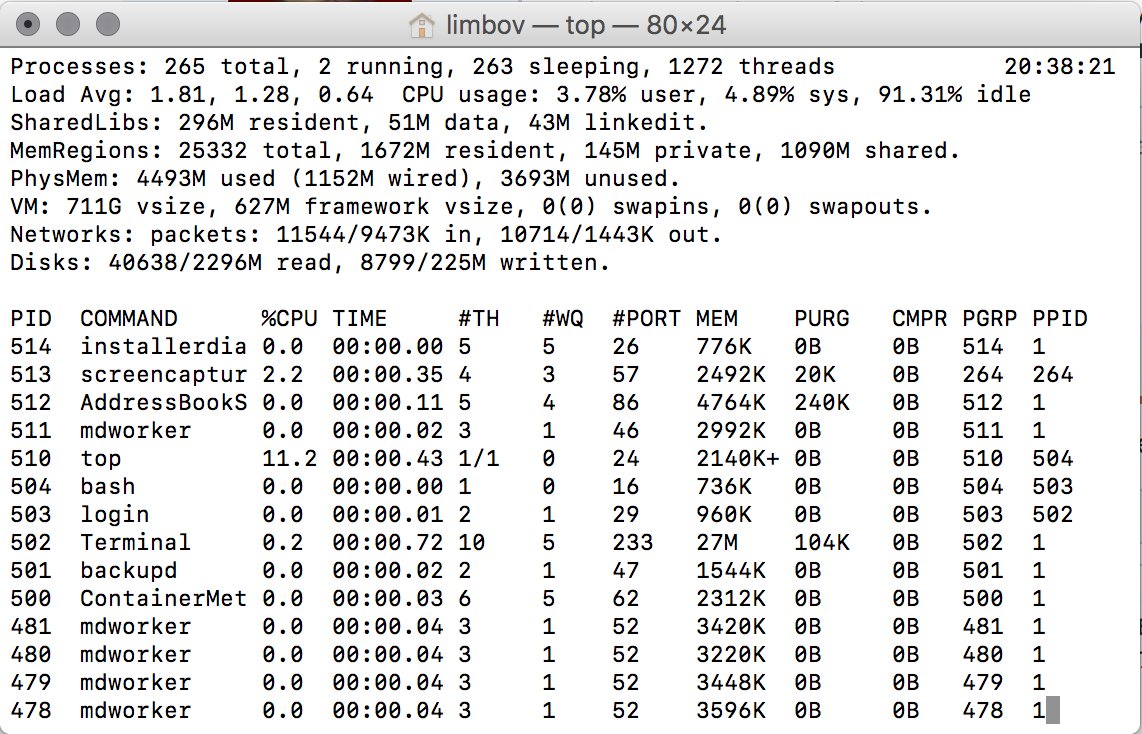This screenshot has width=1142, height=734.
Task: Click the 'Disks: 40638/2296M read' text
Action: 178,263
